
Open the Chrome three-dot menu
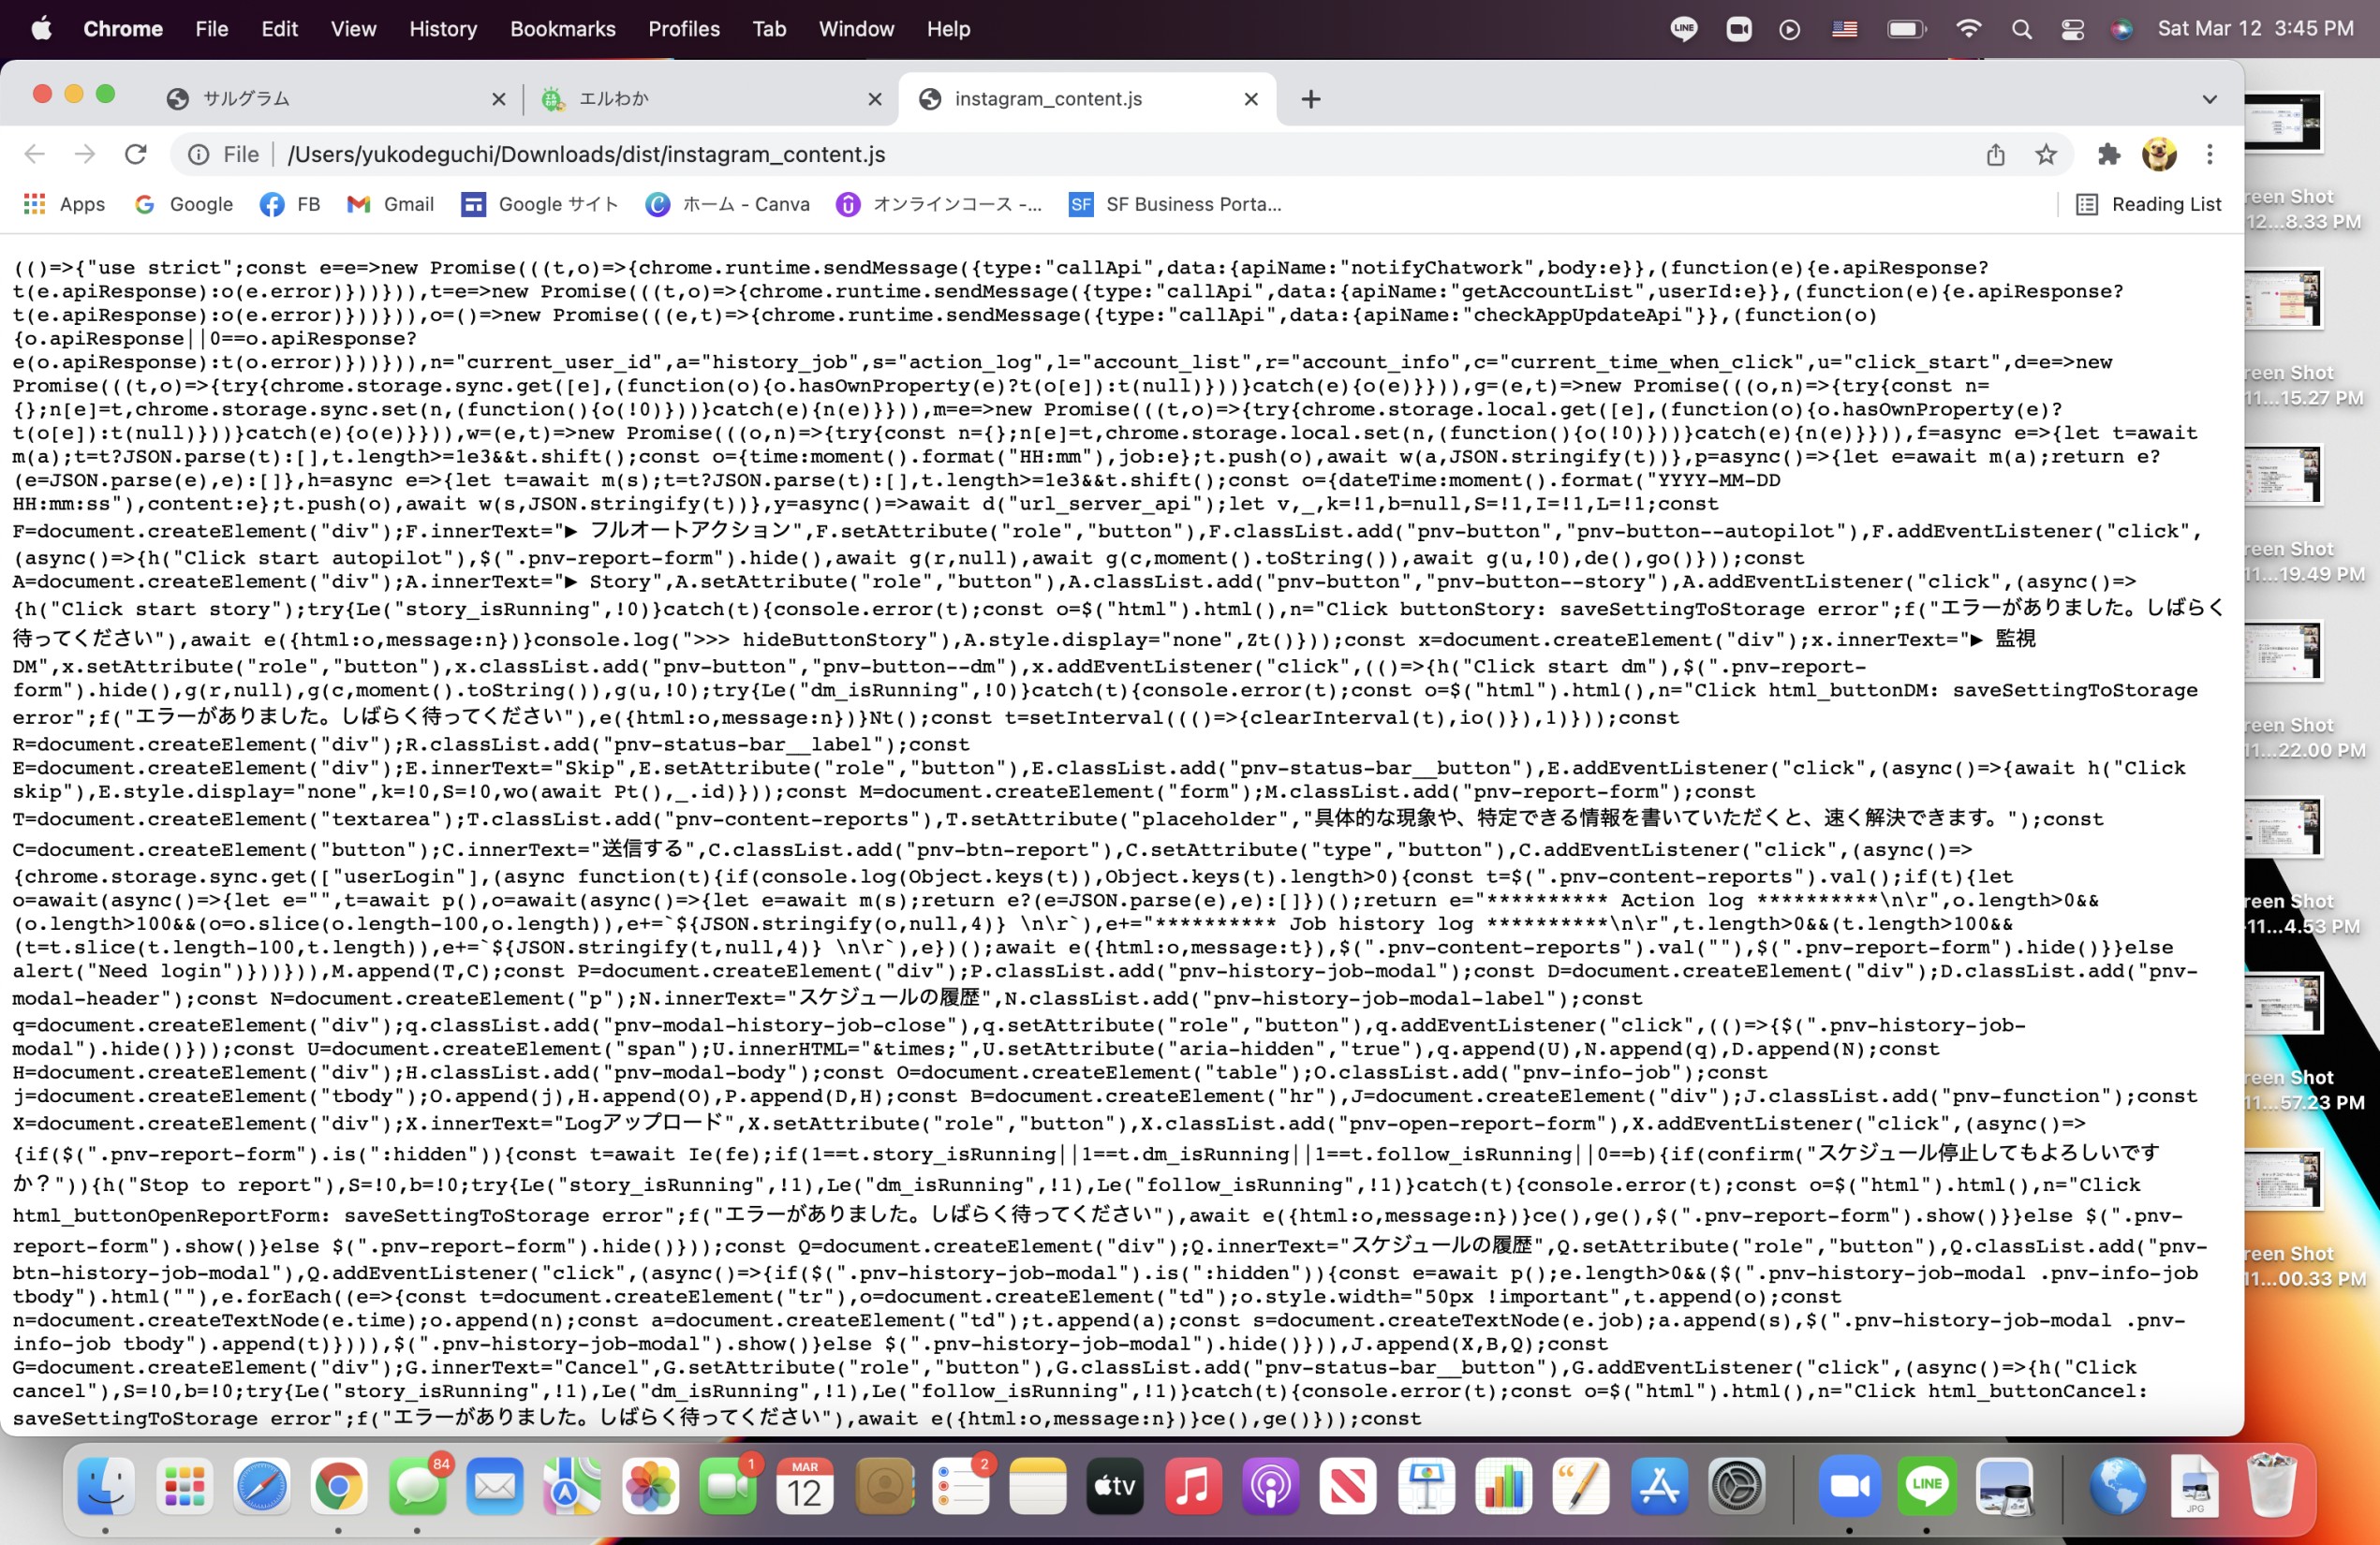tap(2210, 154)
